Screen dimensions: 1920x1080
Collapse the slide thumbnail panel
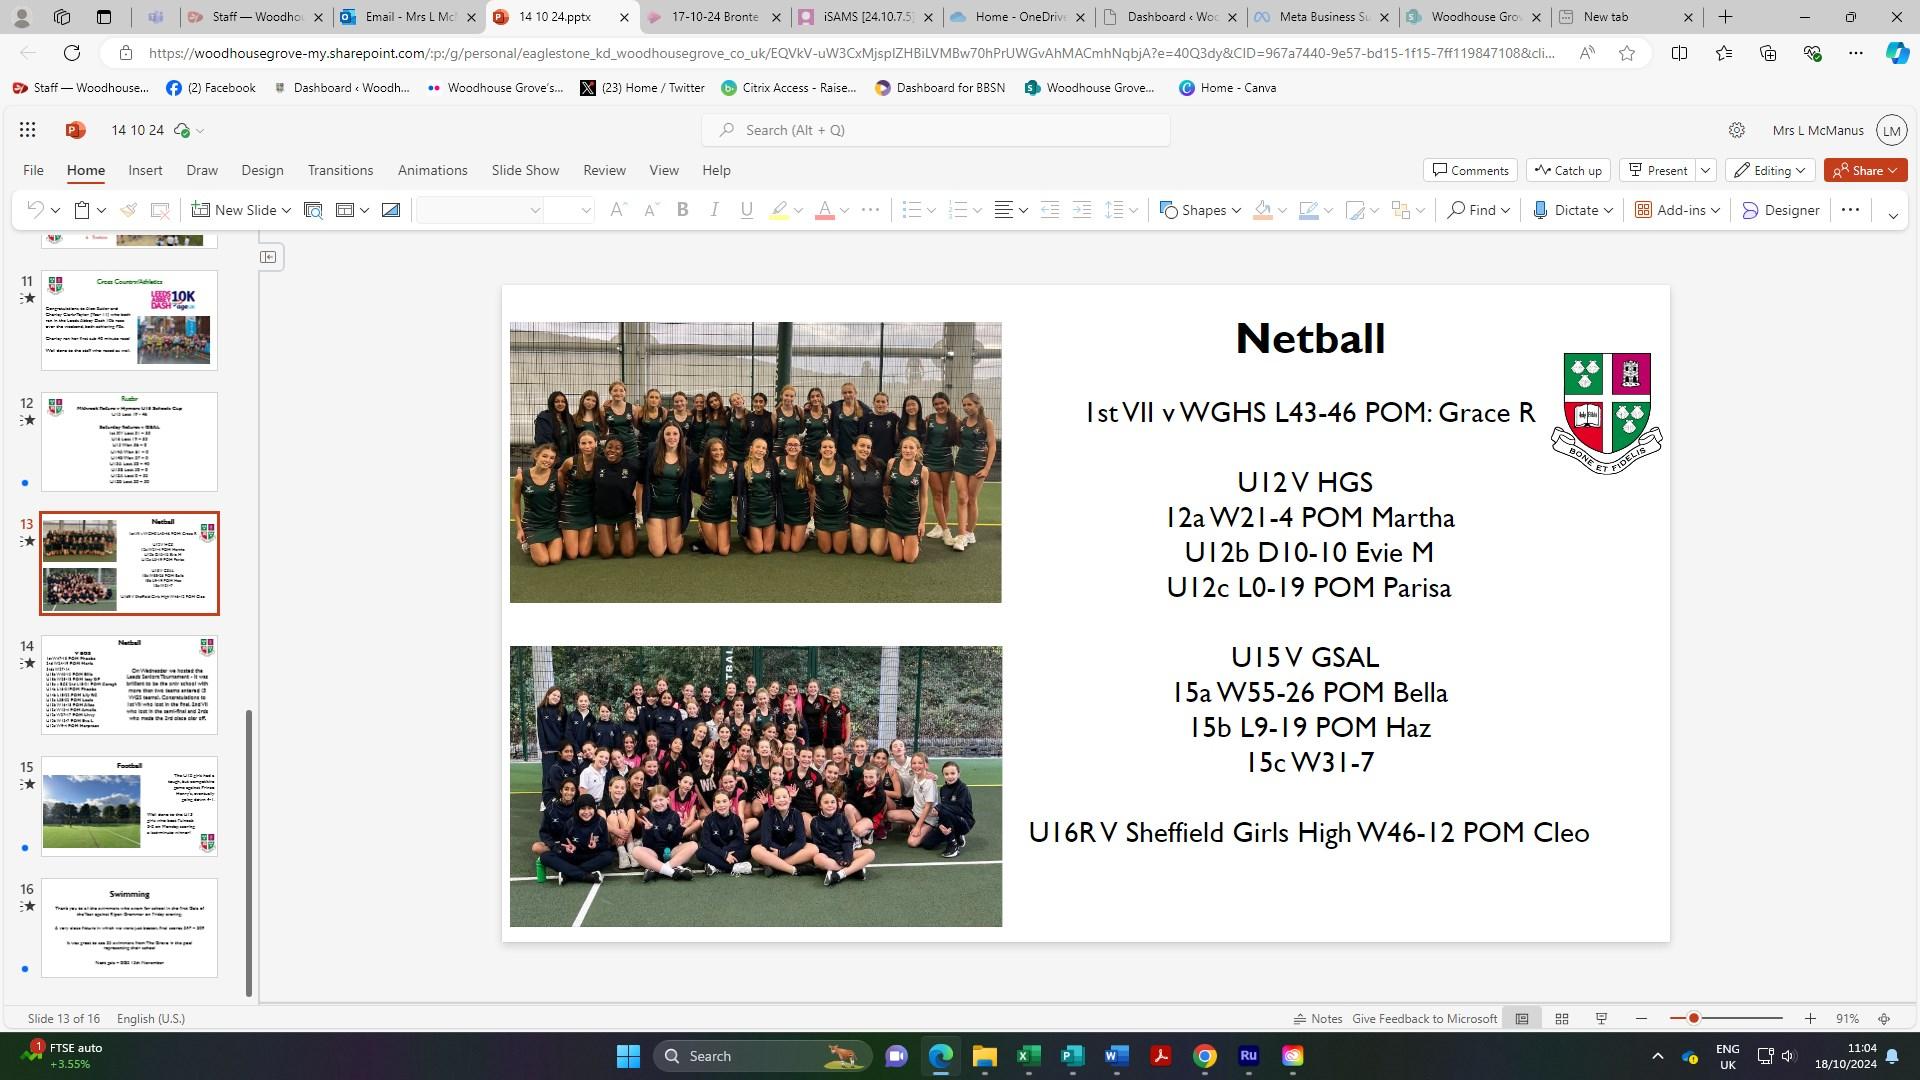[x=268, y=257]
